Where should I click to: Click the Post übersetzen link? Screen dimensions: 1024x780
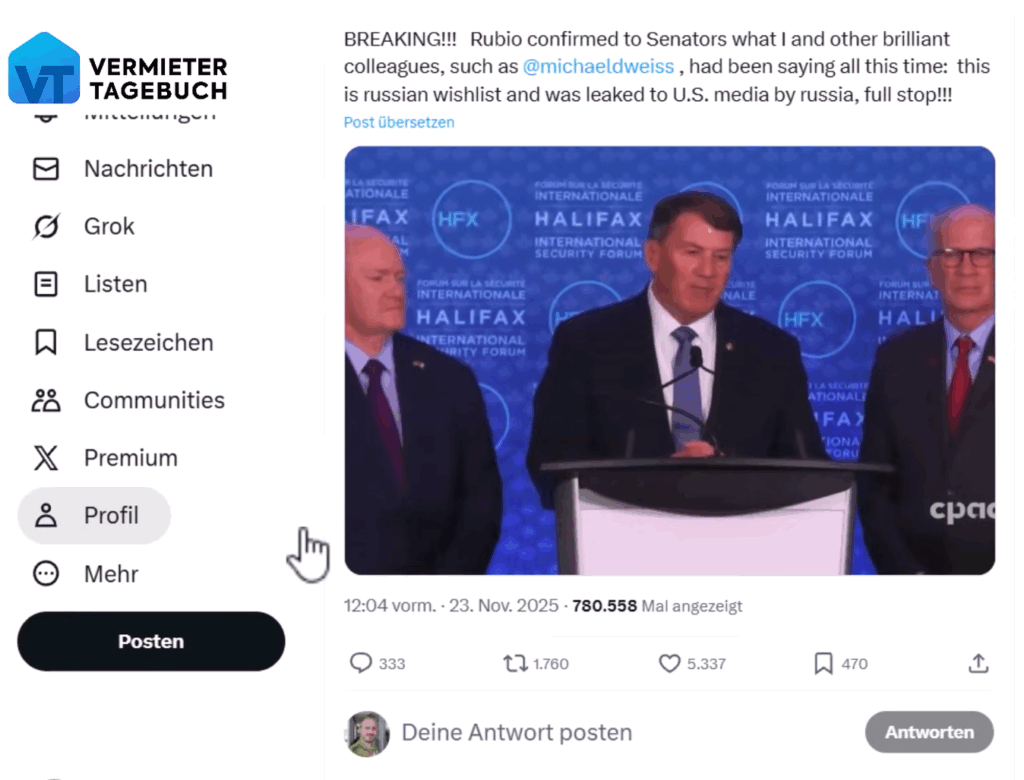(399, 122)
